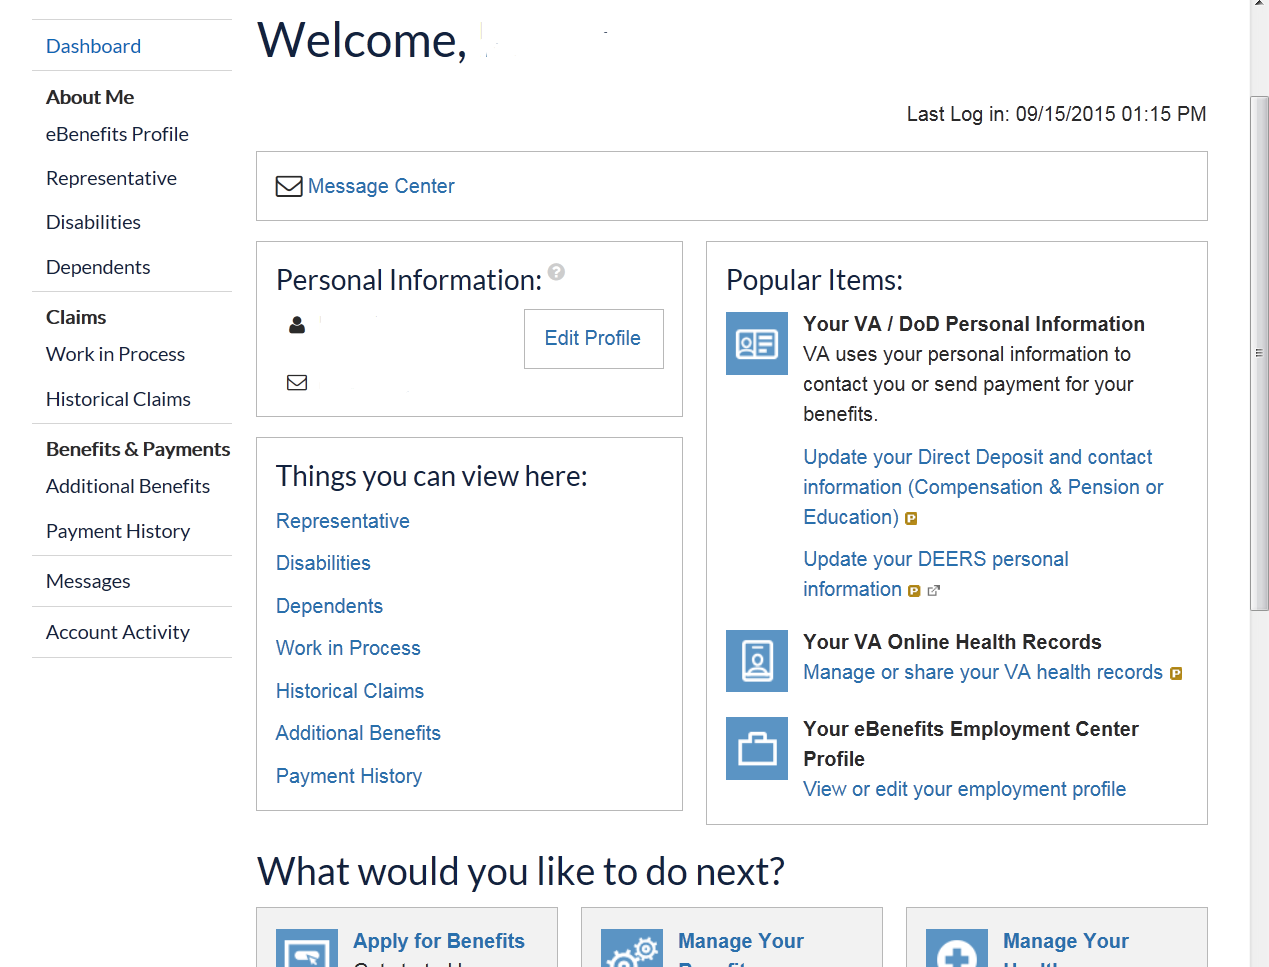Click the premium badge beside health records link
This screenshot has height=967, width=1269.
pyautogui.click(x=1176, y=674)
